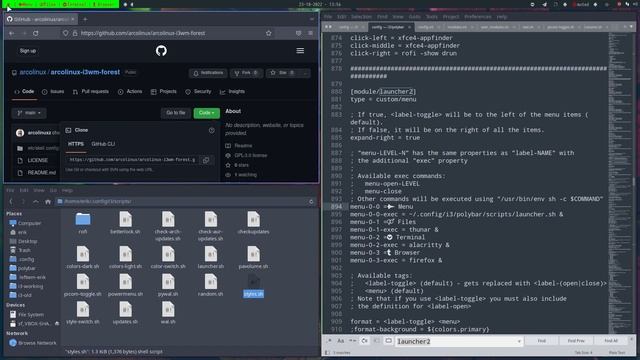The height and width of the screenshot is (360, 640).
Task: Go up to parent folder in Thunar
Action: click(36, 202)
